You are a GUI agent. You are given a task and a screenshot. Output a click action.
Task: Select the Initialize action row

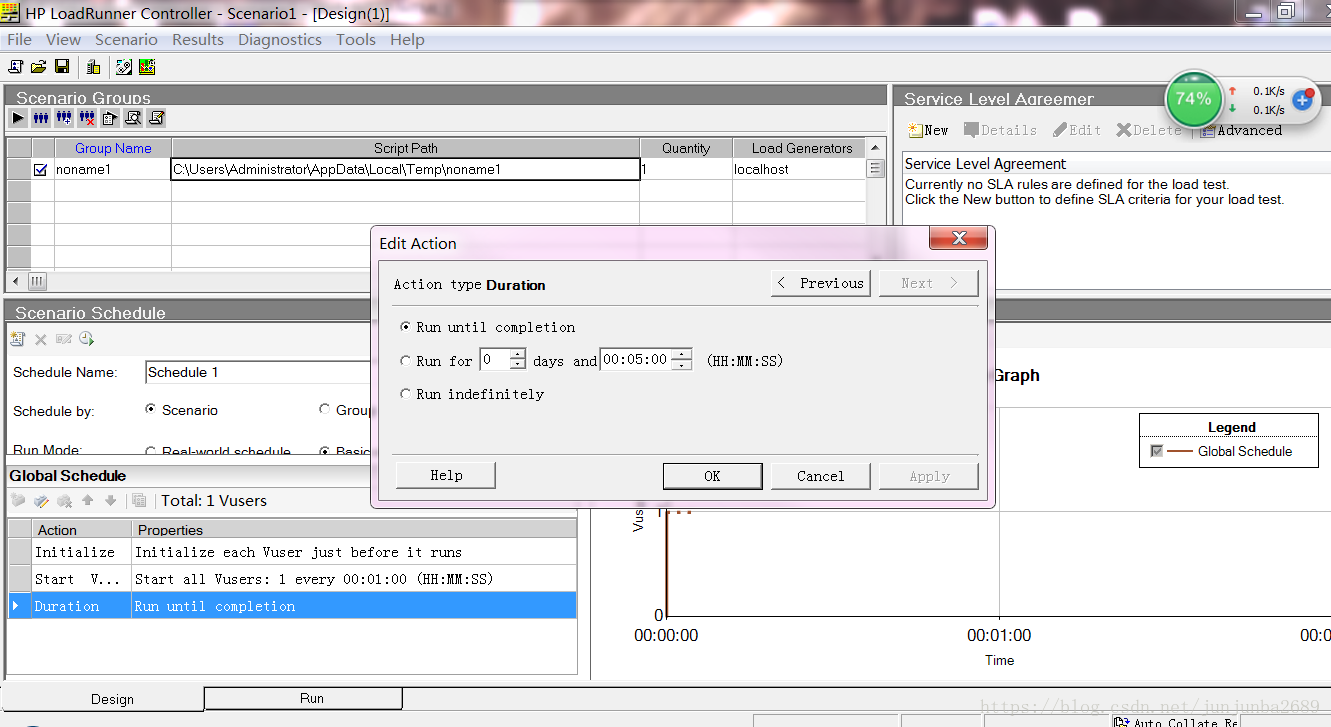tap(292, 552)
